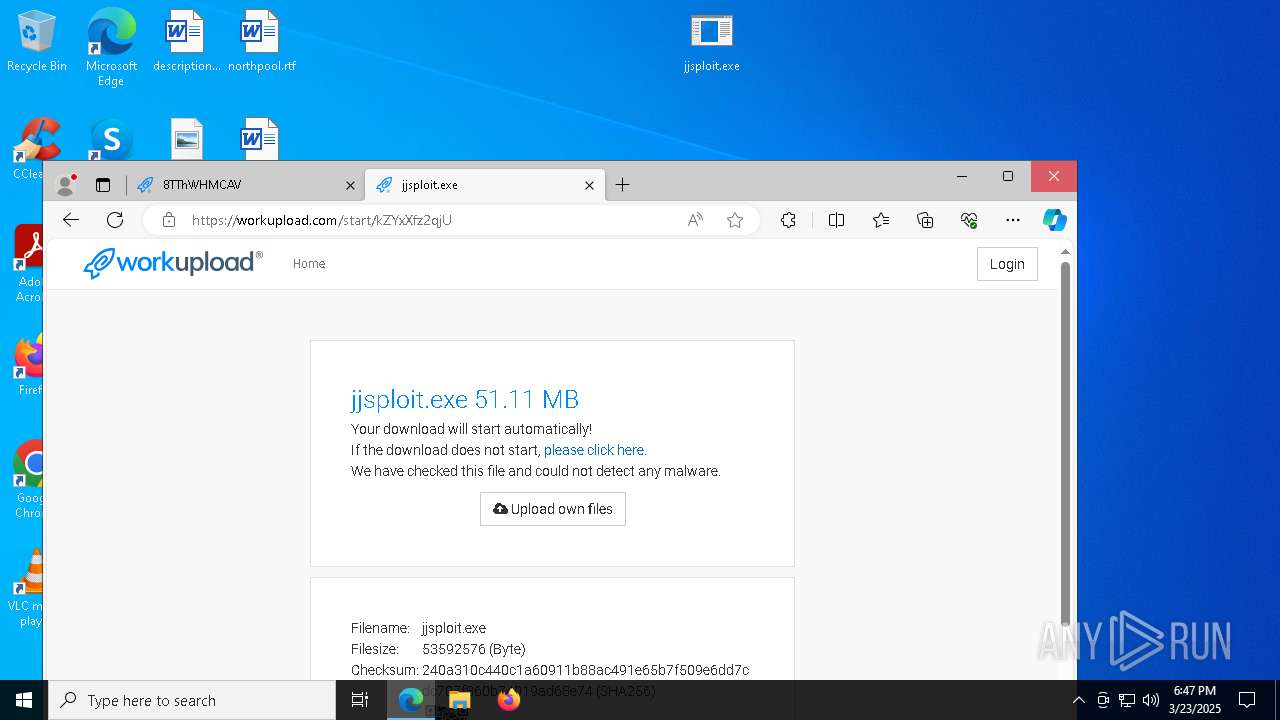Click taskbar search box

192,700
